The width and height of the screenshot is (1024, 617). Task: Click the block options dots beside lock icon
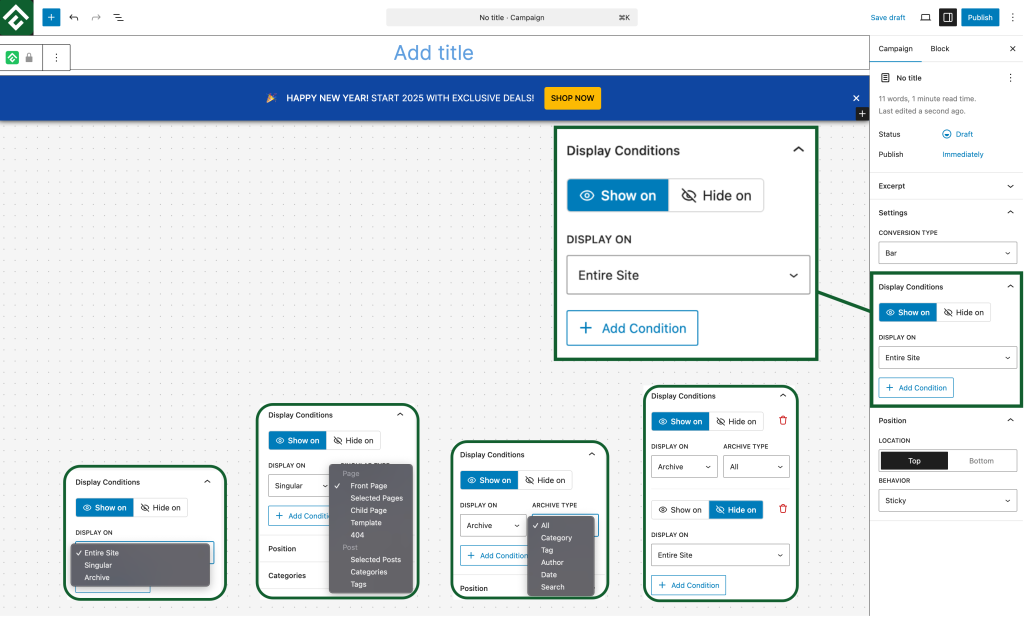tap(56, 58)
